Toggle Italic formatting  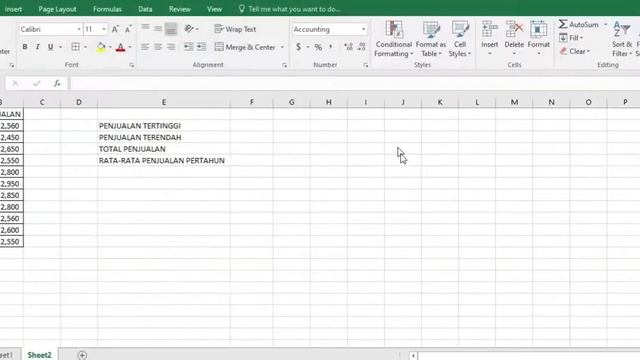click(38, 47)
